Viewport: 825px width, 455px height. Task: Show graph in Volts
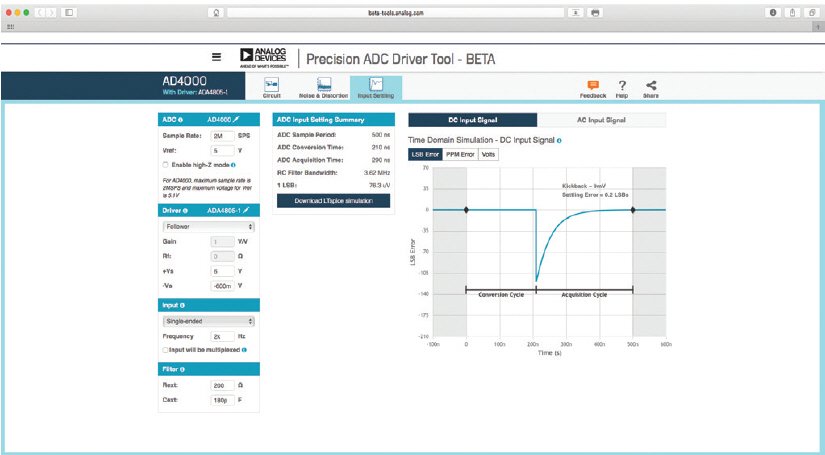(x=487, y=154)
